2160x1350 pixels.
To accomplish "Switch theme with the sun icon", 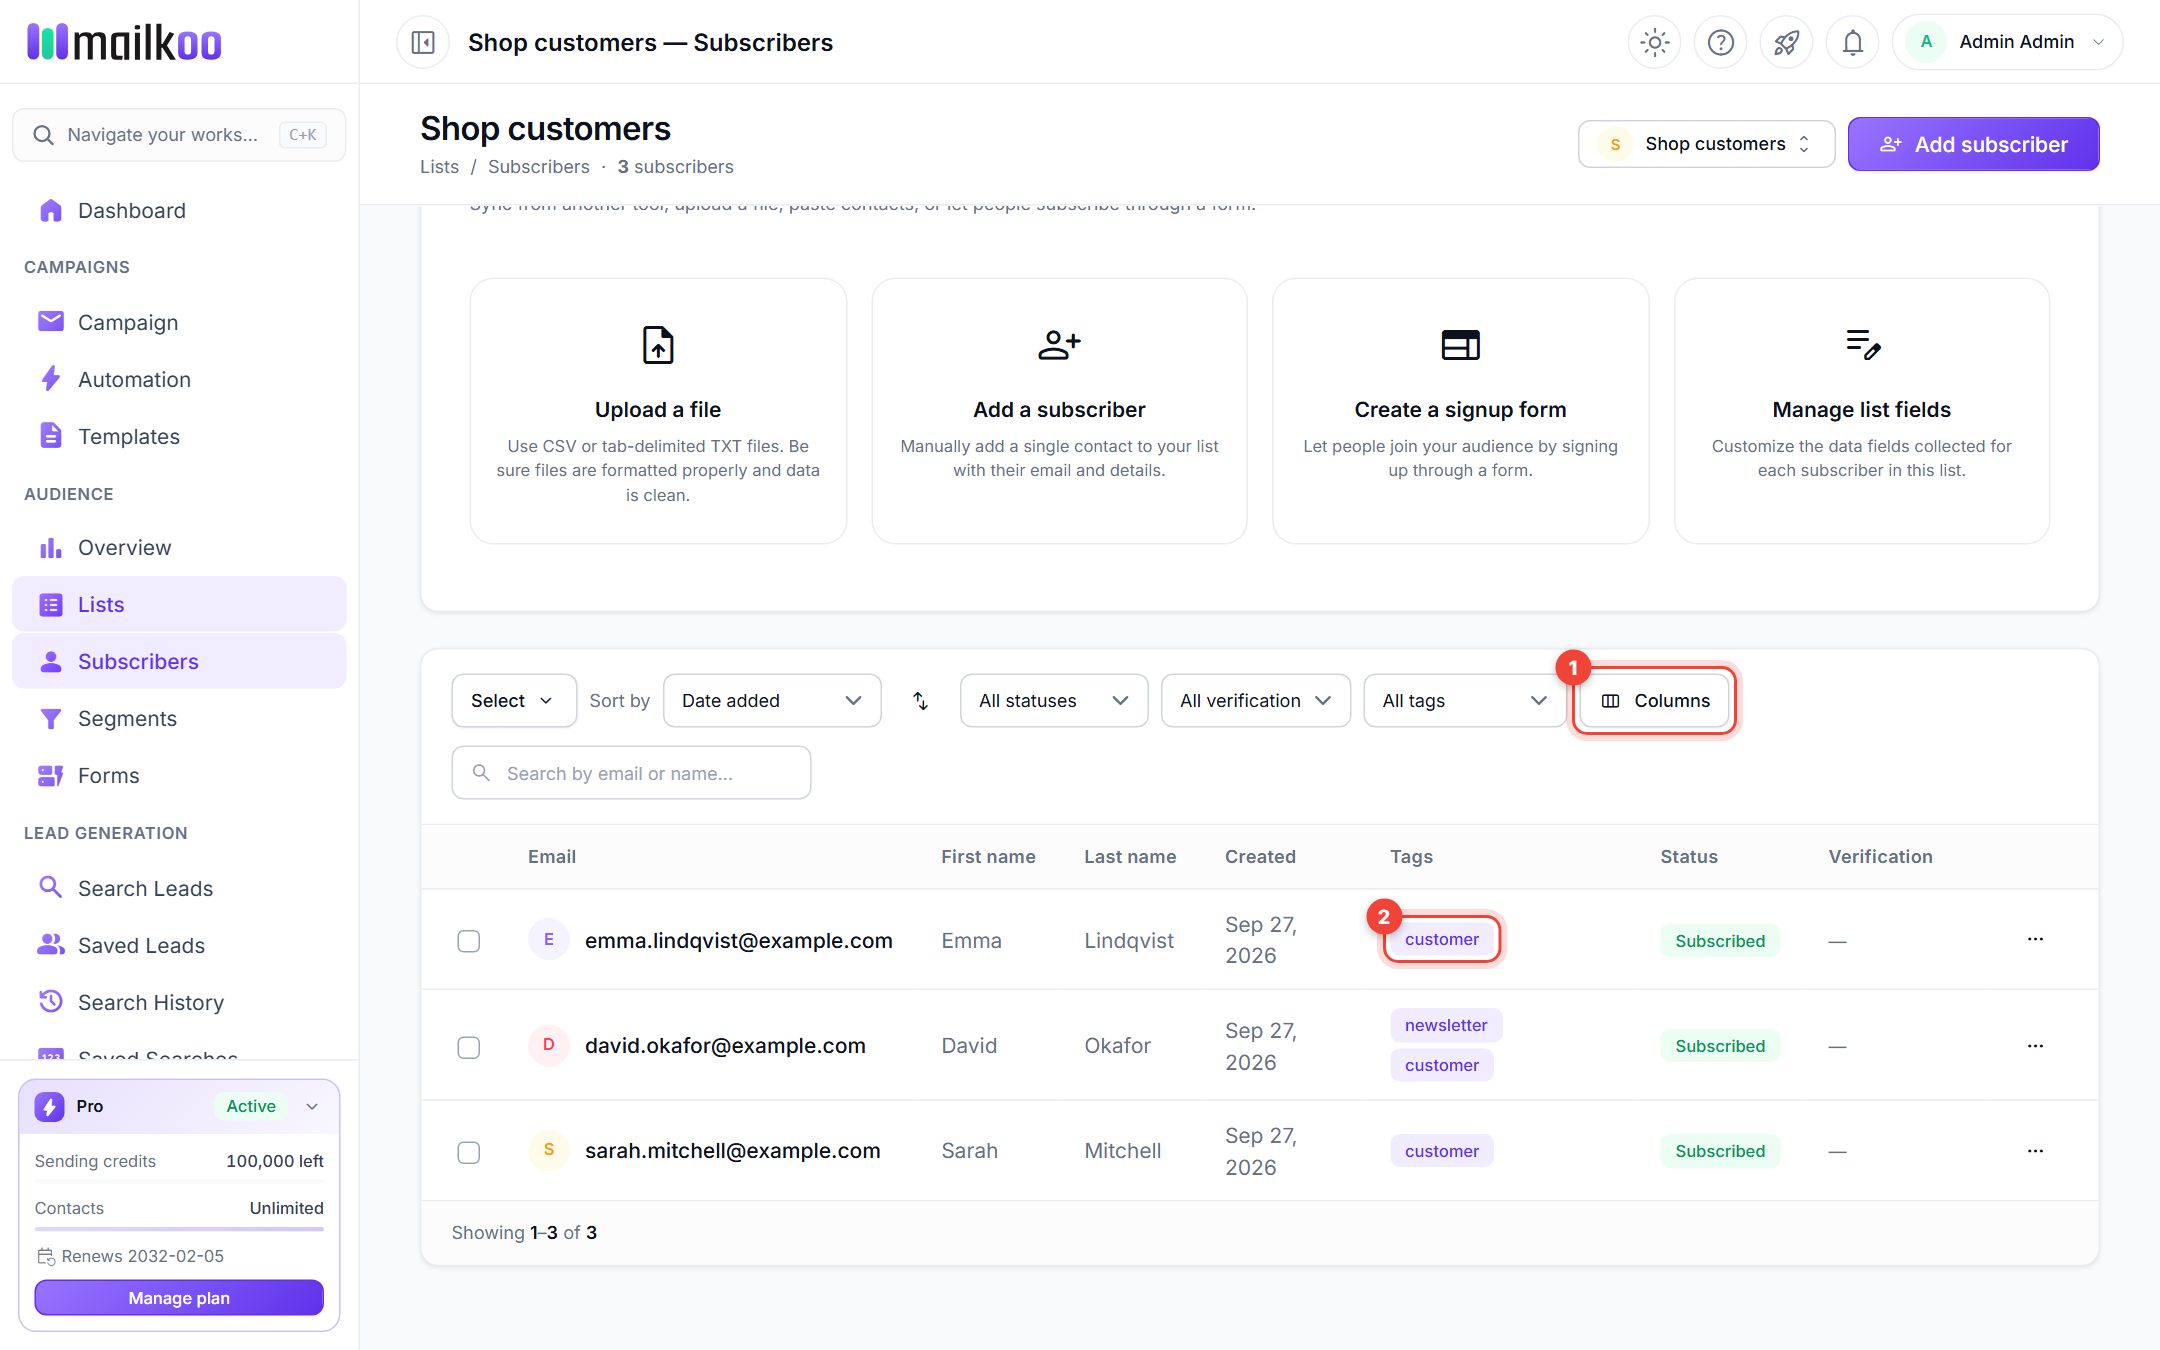I will [x=1655, y=42].
